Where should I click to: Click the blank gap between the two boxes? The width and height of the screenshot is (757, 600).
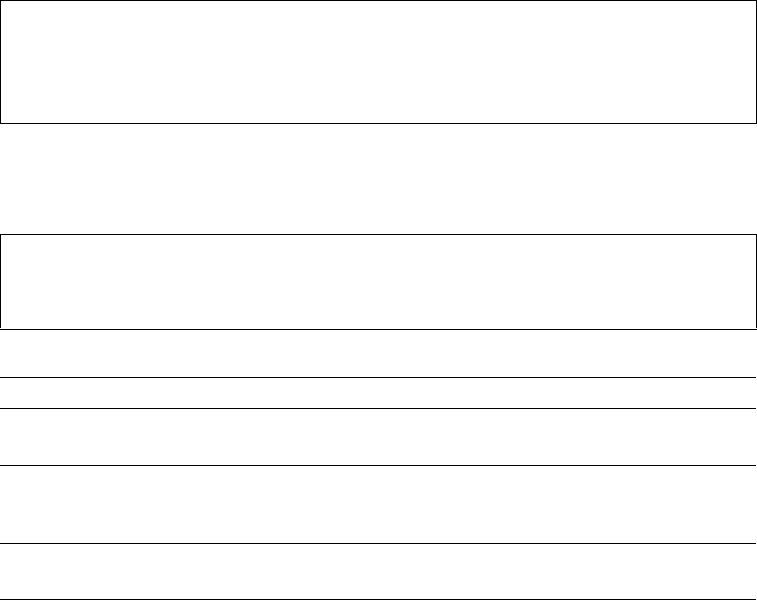378,179
